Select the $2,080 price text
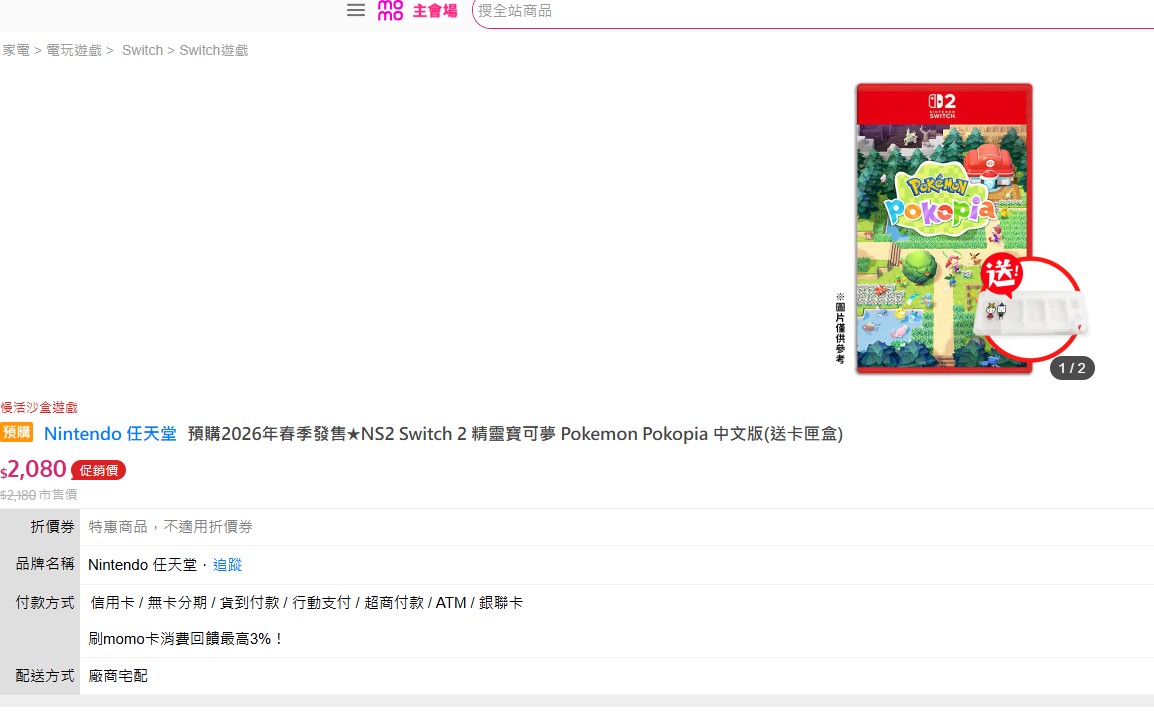Image resolution: width=1154 pixels, height=715 pixels. (x=36, y=469)
